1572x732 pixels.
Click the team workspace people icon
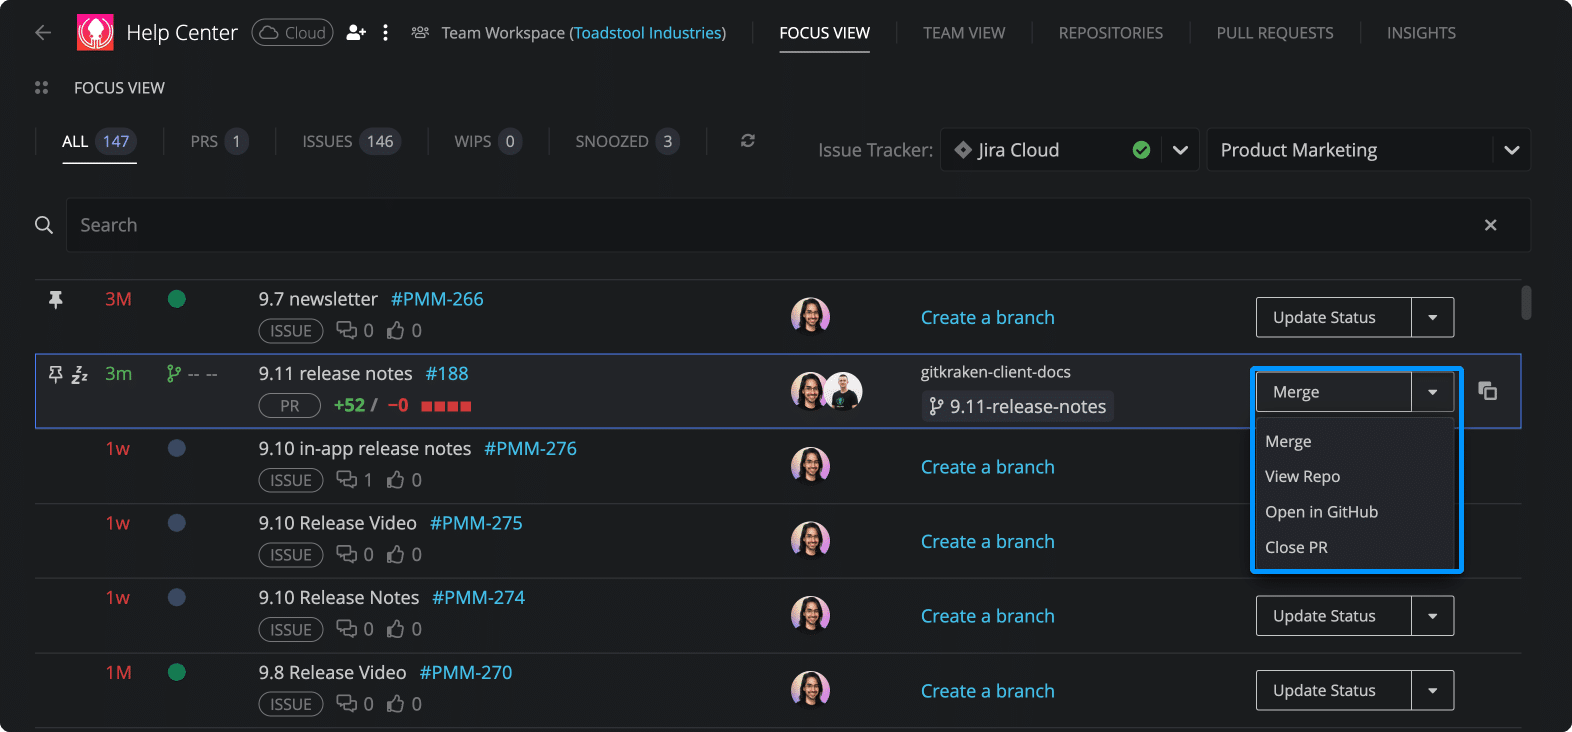pyautogui.click(x=420, y=33)
